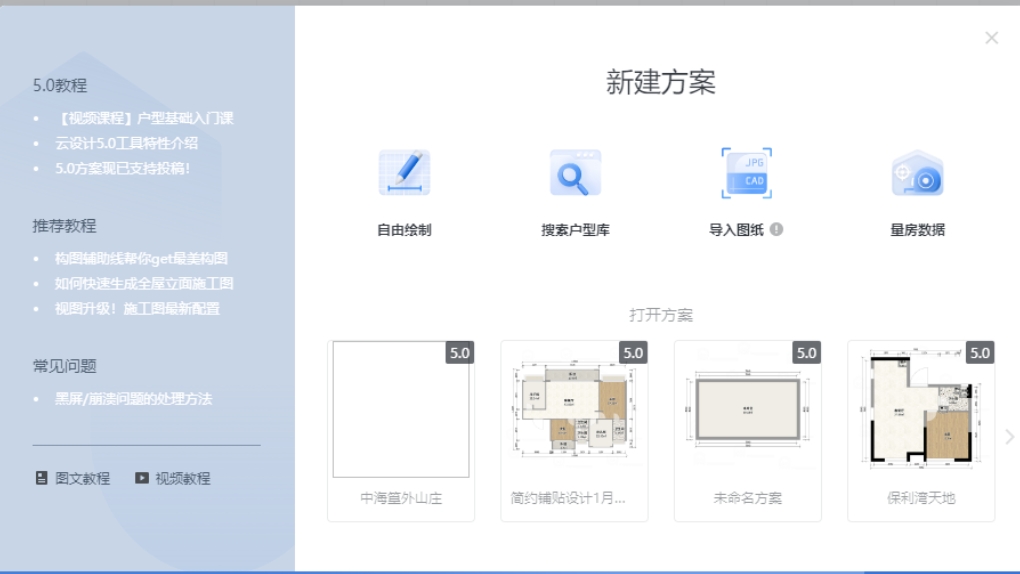
Task: Show next plans with right arrow
Action: (x=1010, y=437)
